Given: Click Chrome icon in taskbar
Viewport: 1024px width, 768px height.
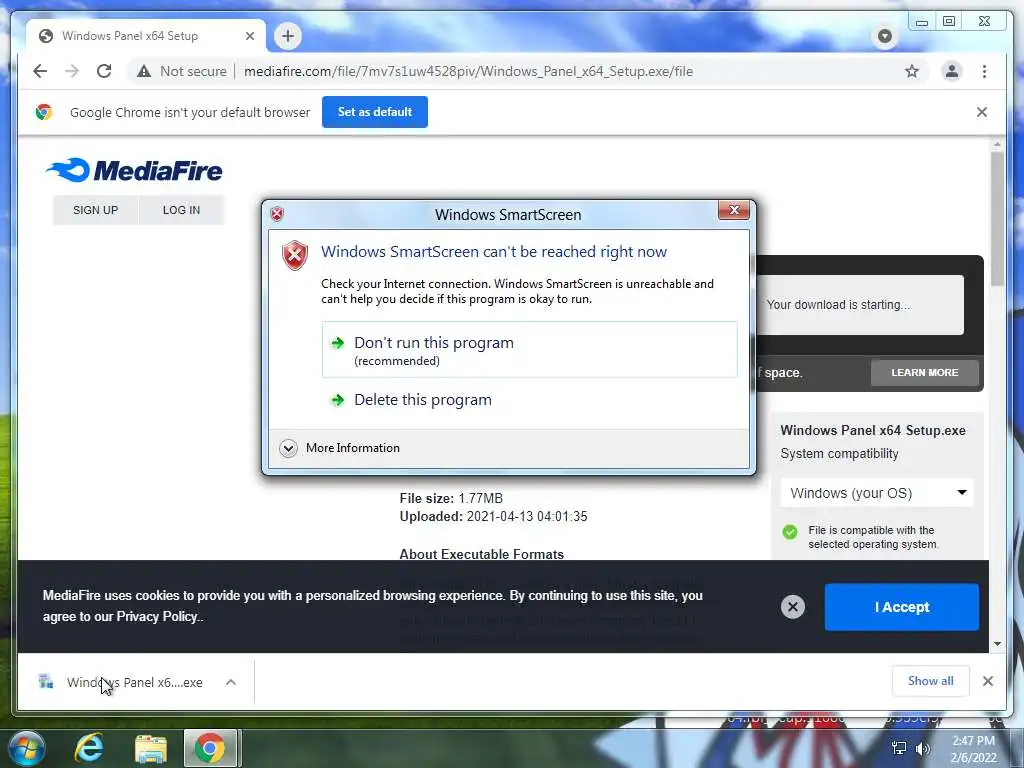Looking at the screenshot, I should [210, 748].
